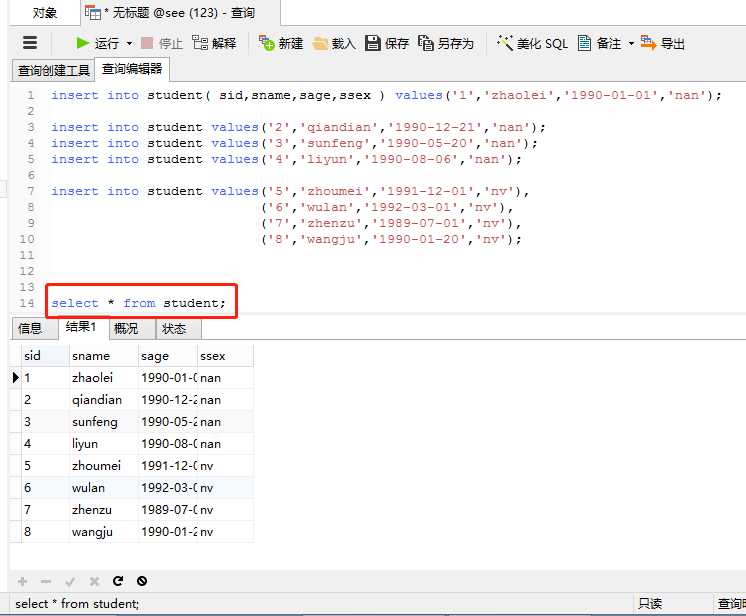Viewport: 746px width, 616px height.
Task: Click editor line number 14
Action: pyautogui.click(x=27, y=303)
